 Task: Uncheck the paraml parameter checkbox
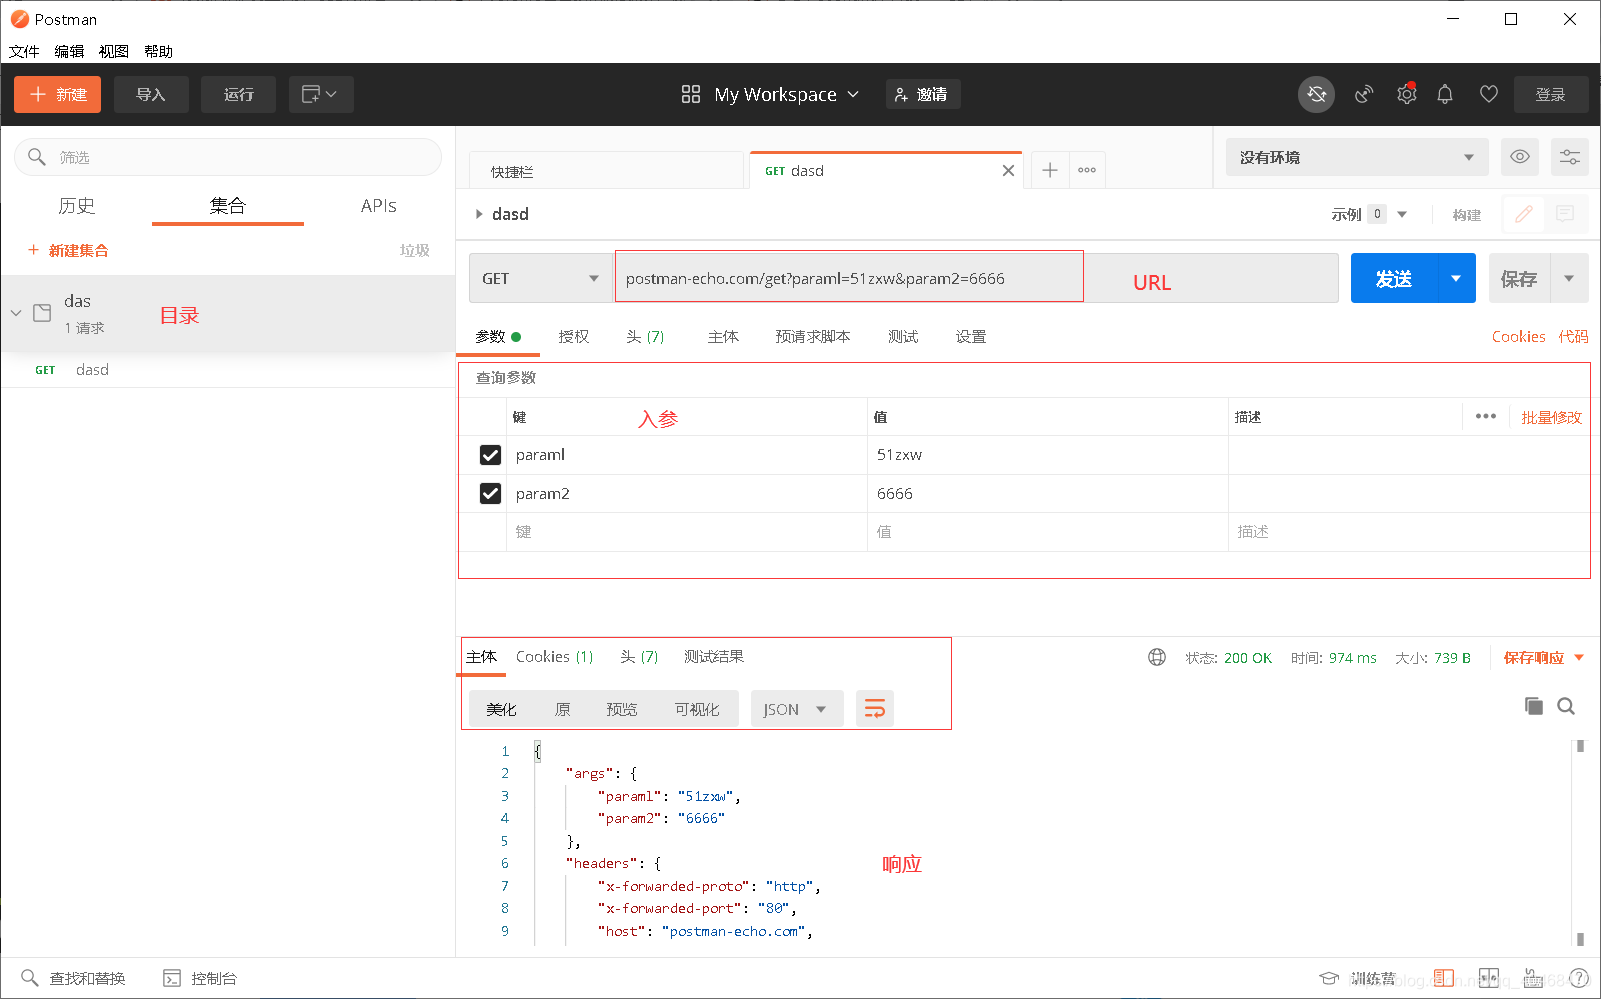[490, 455]
